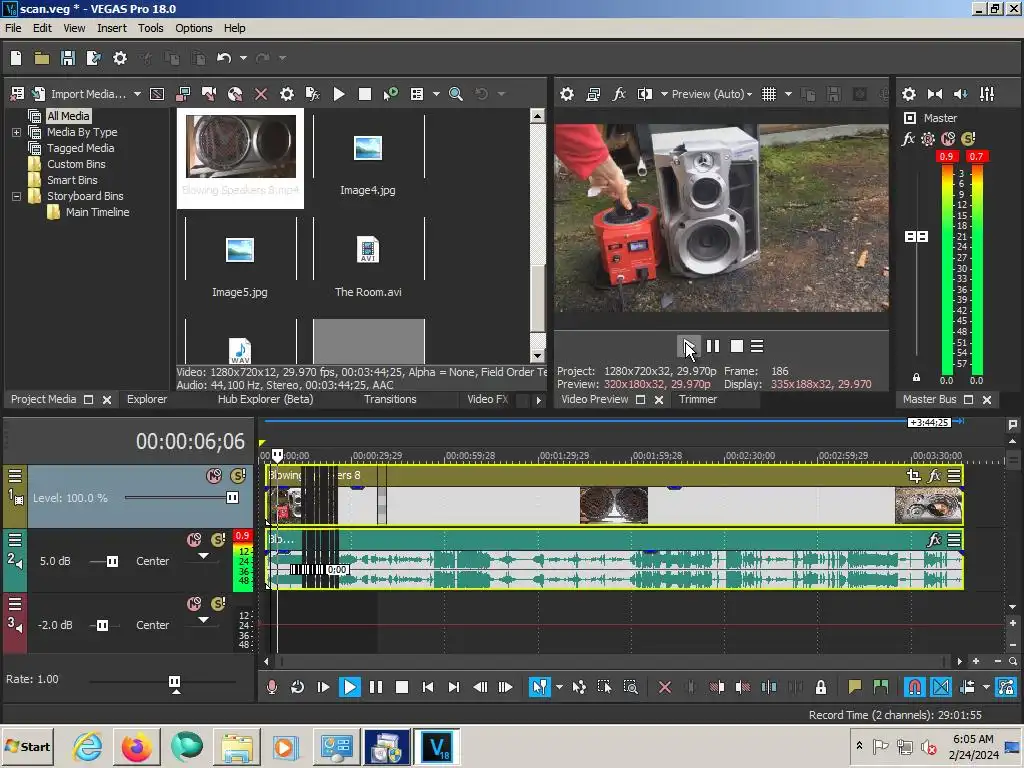The width and height of the screenshot is (1024, 768).
Task: Open the audio event FX button
Action: click(x=934, y=540)
